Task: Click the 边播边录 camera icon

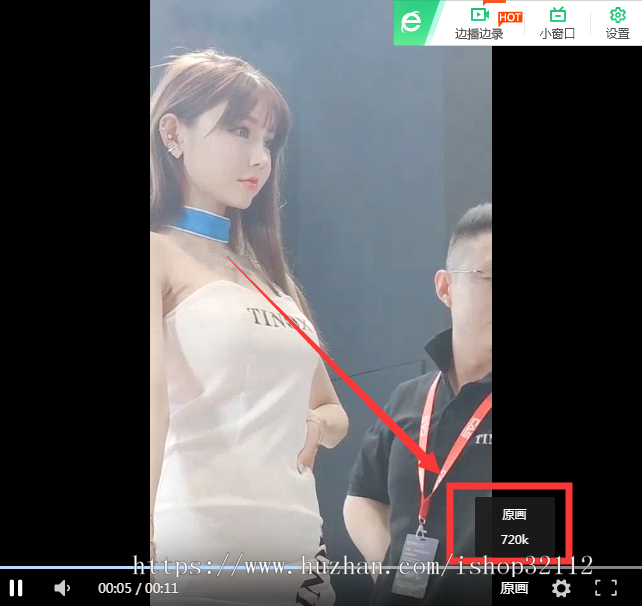Action: 480,14
